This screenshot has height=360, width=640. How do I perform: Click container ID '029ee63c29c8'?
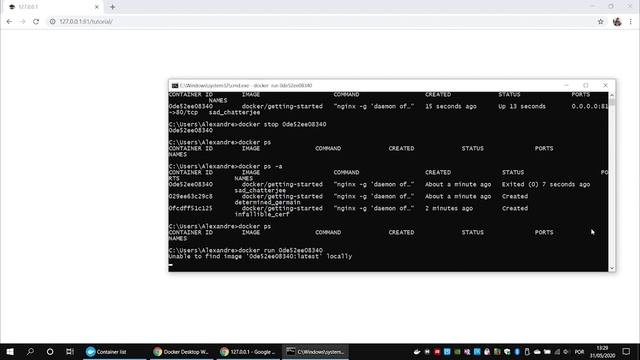coord(191,196)
